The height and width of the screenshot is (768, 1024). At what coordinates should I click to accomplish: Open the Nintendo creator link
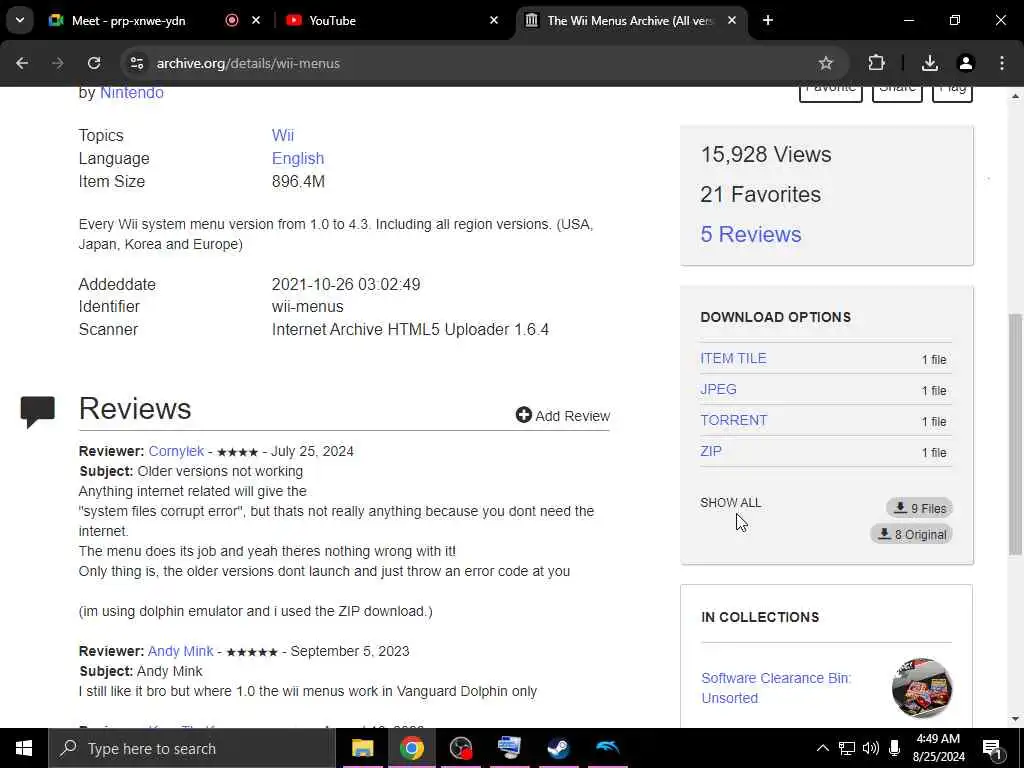[x=131, y=93]
